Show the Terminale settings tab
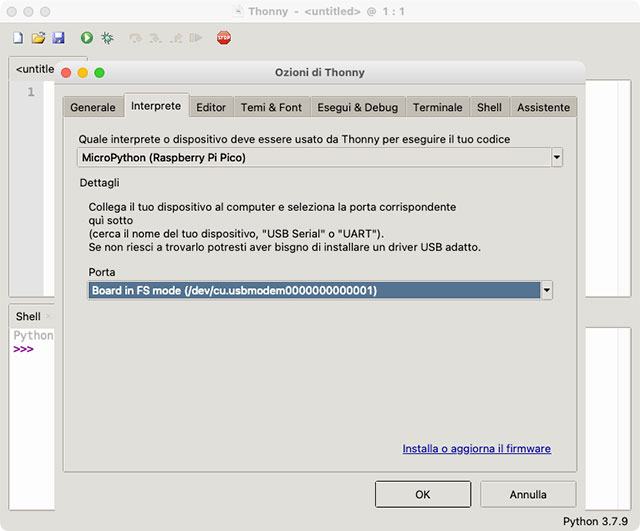640x531 pixels. tap(438, 107)
